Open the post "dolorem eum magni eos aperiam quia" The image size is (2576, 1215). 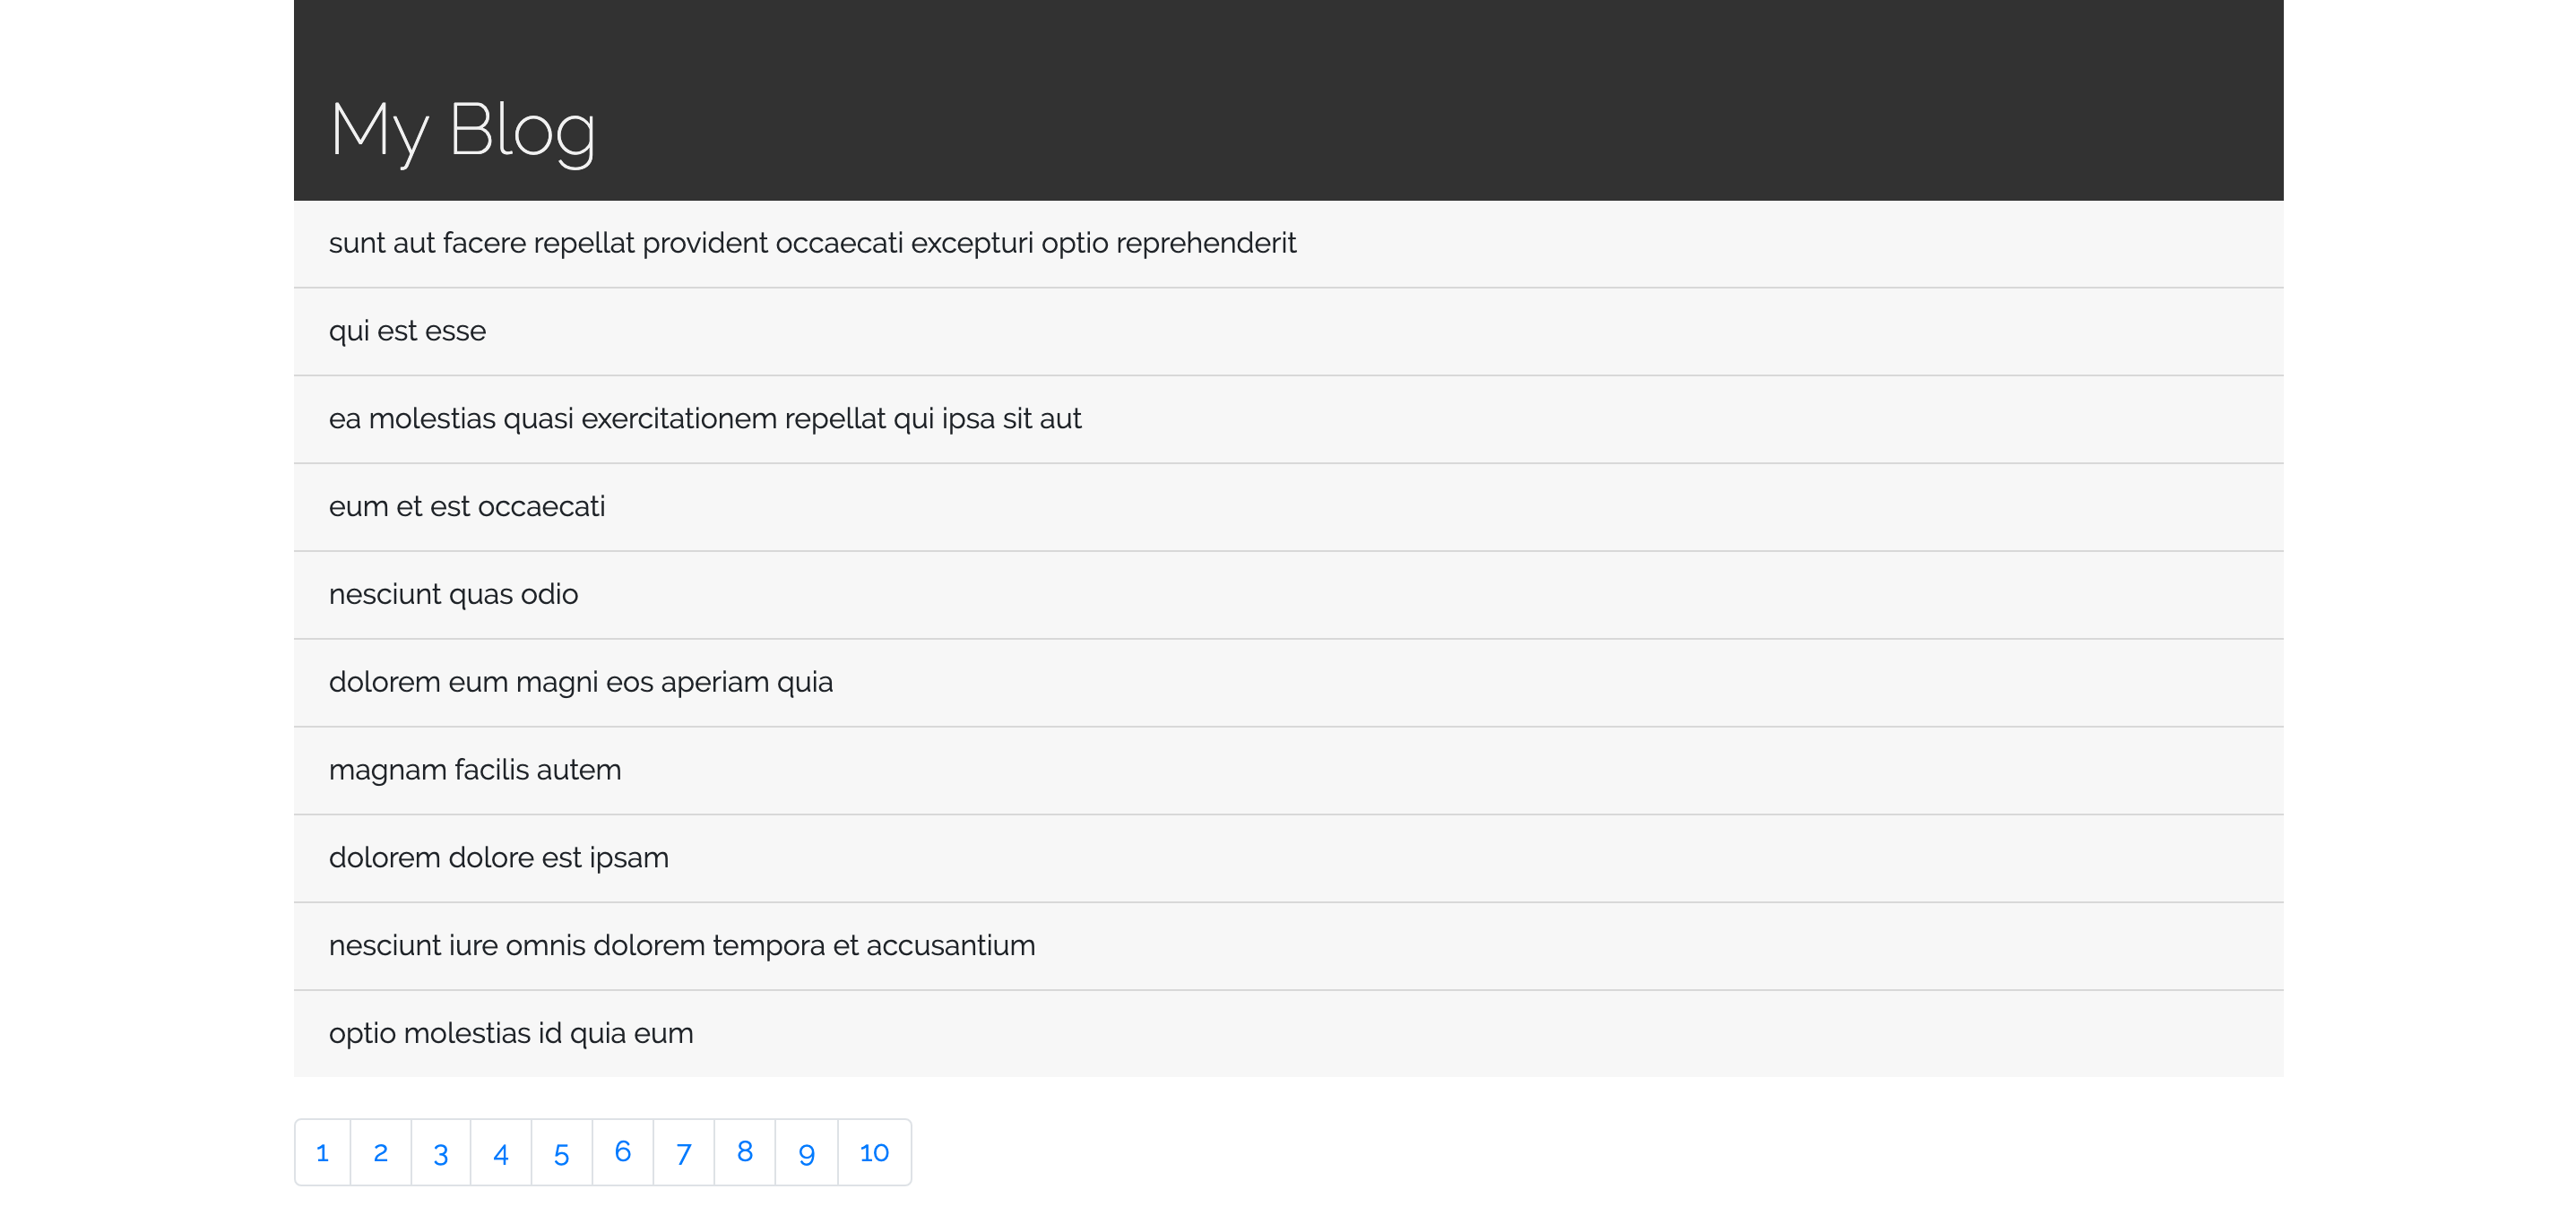click(581, 682)
